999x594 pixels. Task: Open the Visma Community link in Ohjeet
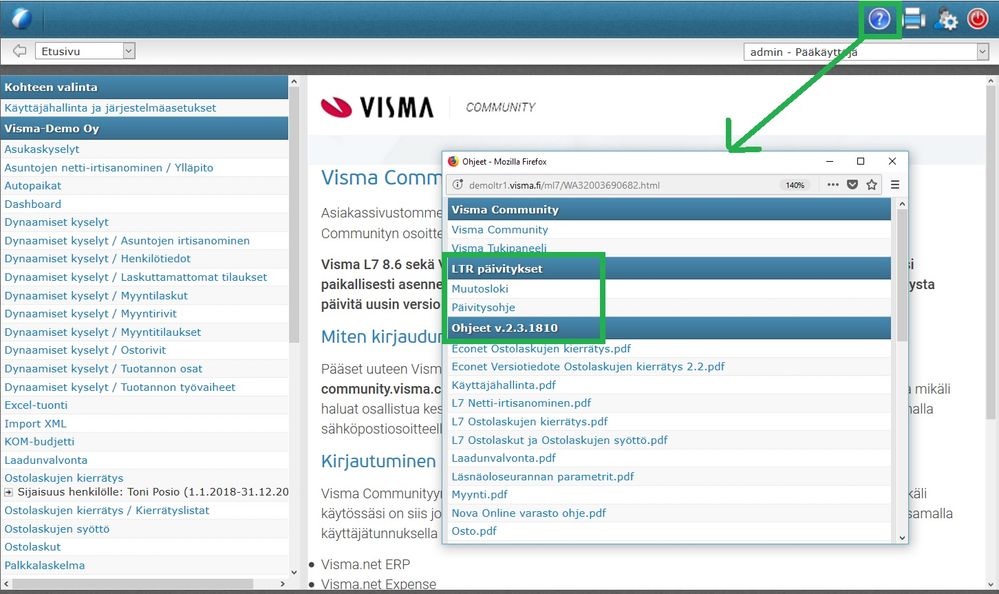(500, 229)
